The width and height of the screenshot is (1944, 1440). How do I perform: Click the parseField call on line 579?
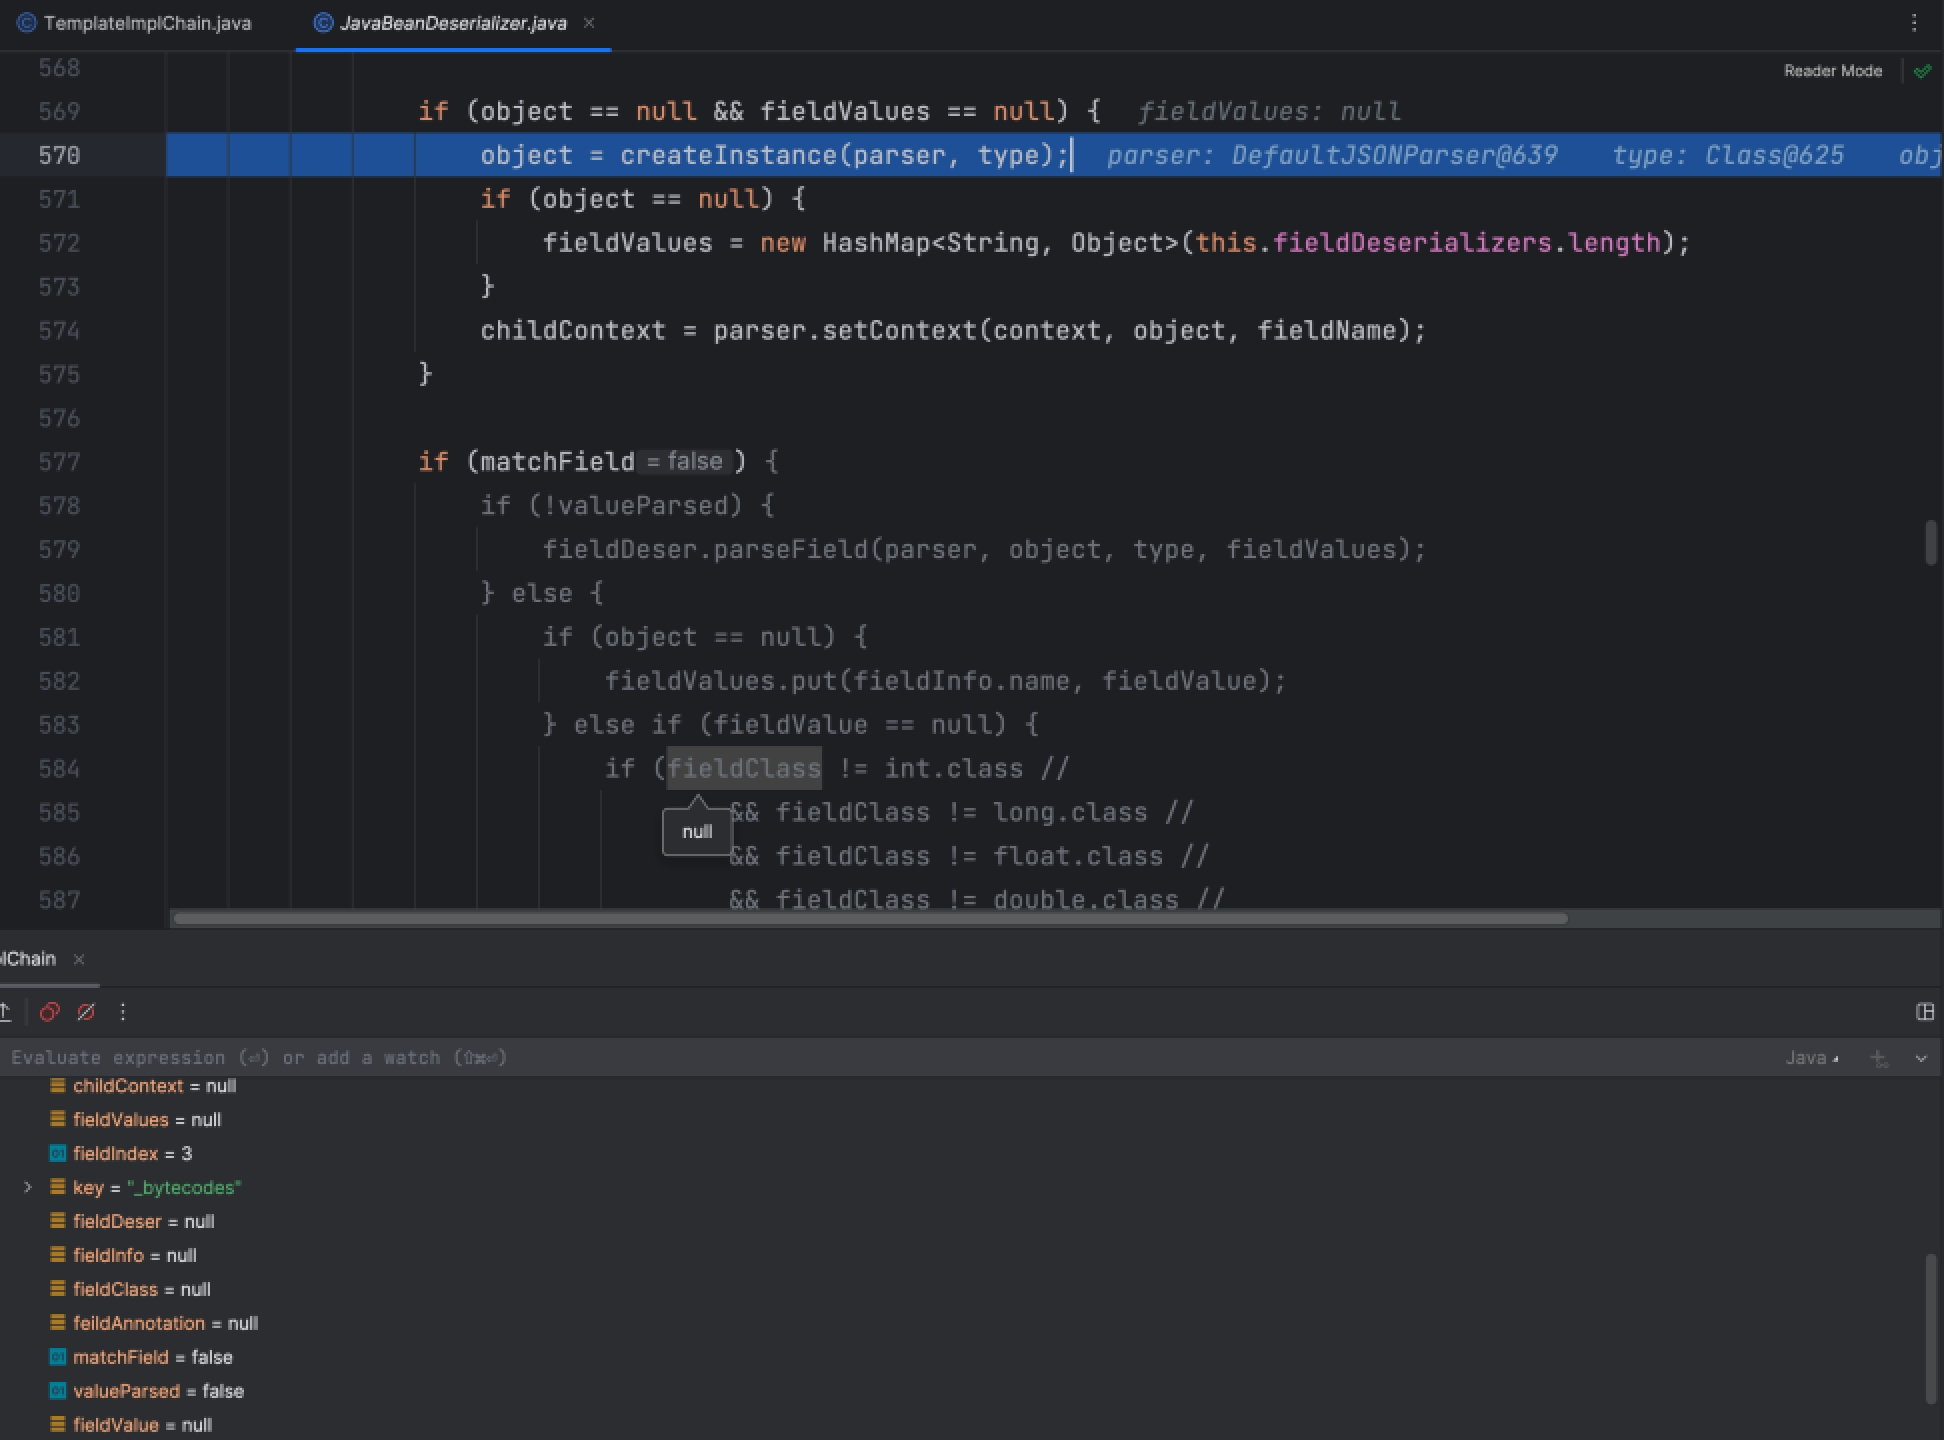tap(790, 550)
